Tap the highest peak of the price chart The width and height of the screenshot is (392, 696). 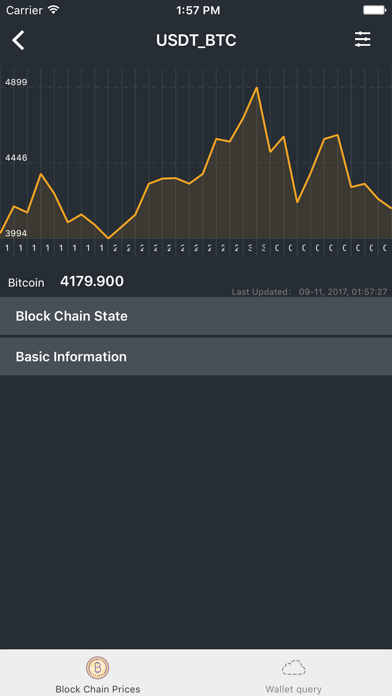(256, 87)
